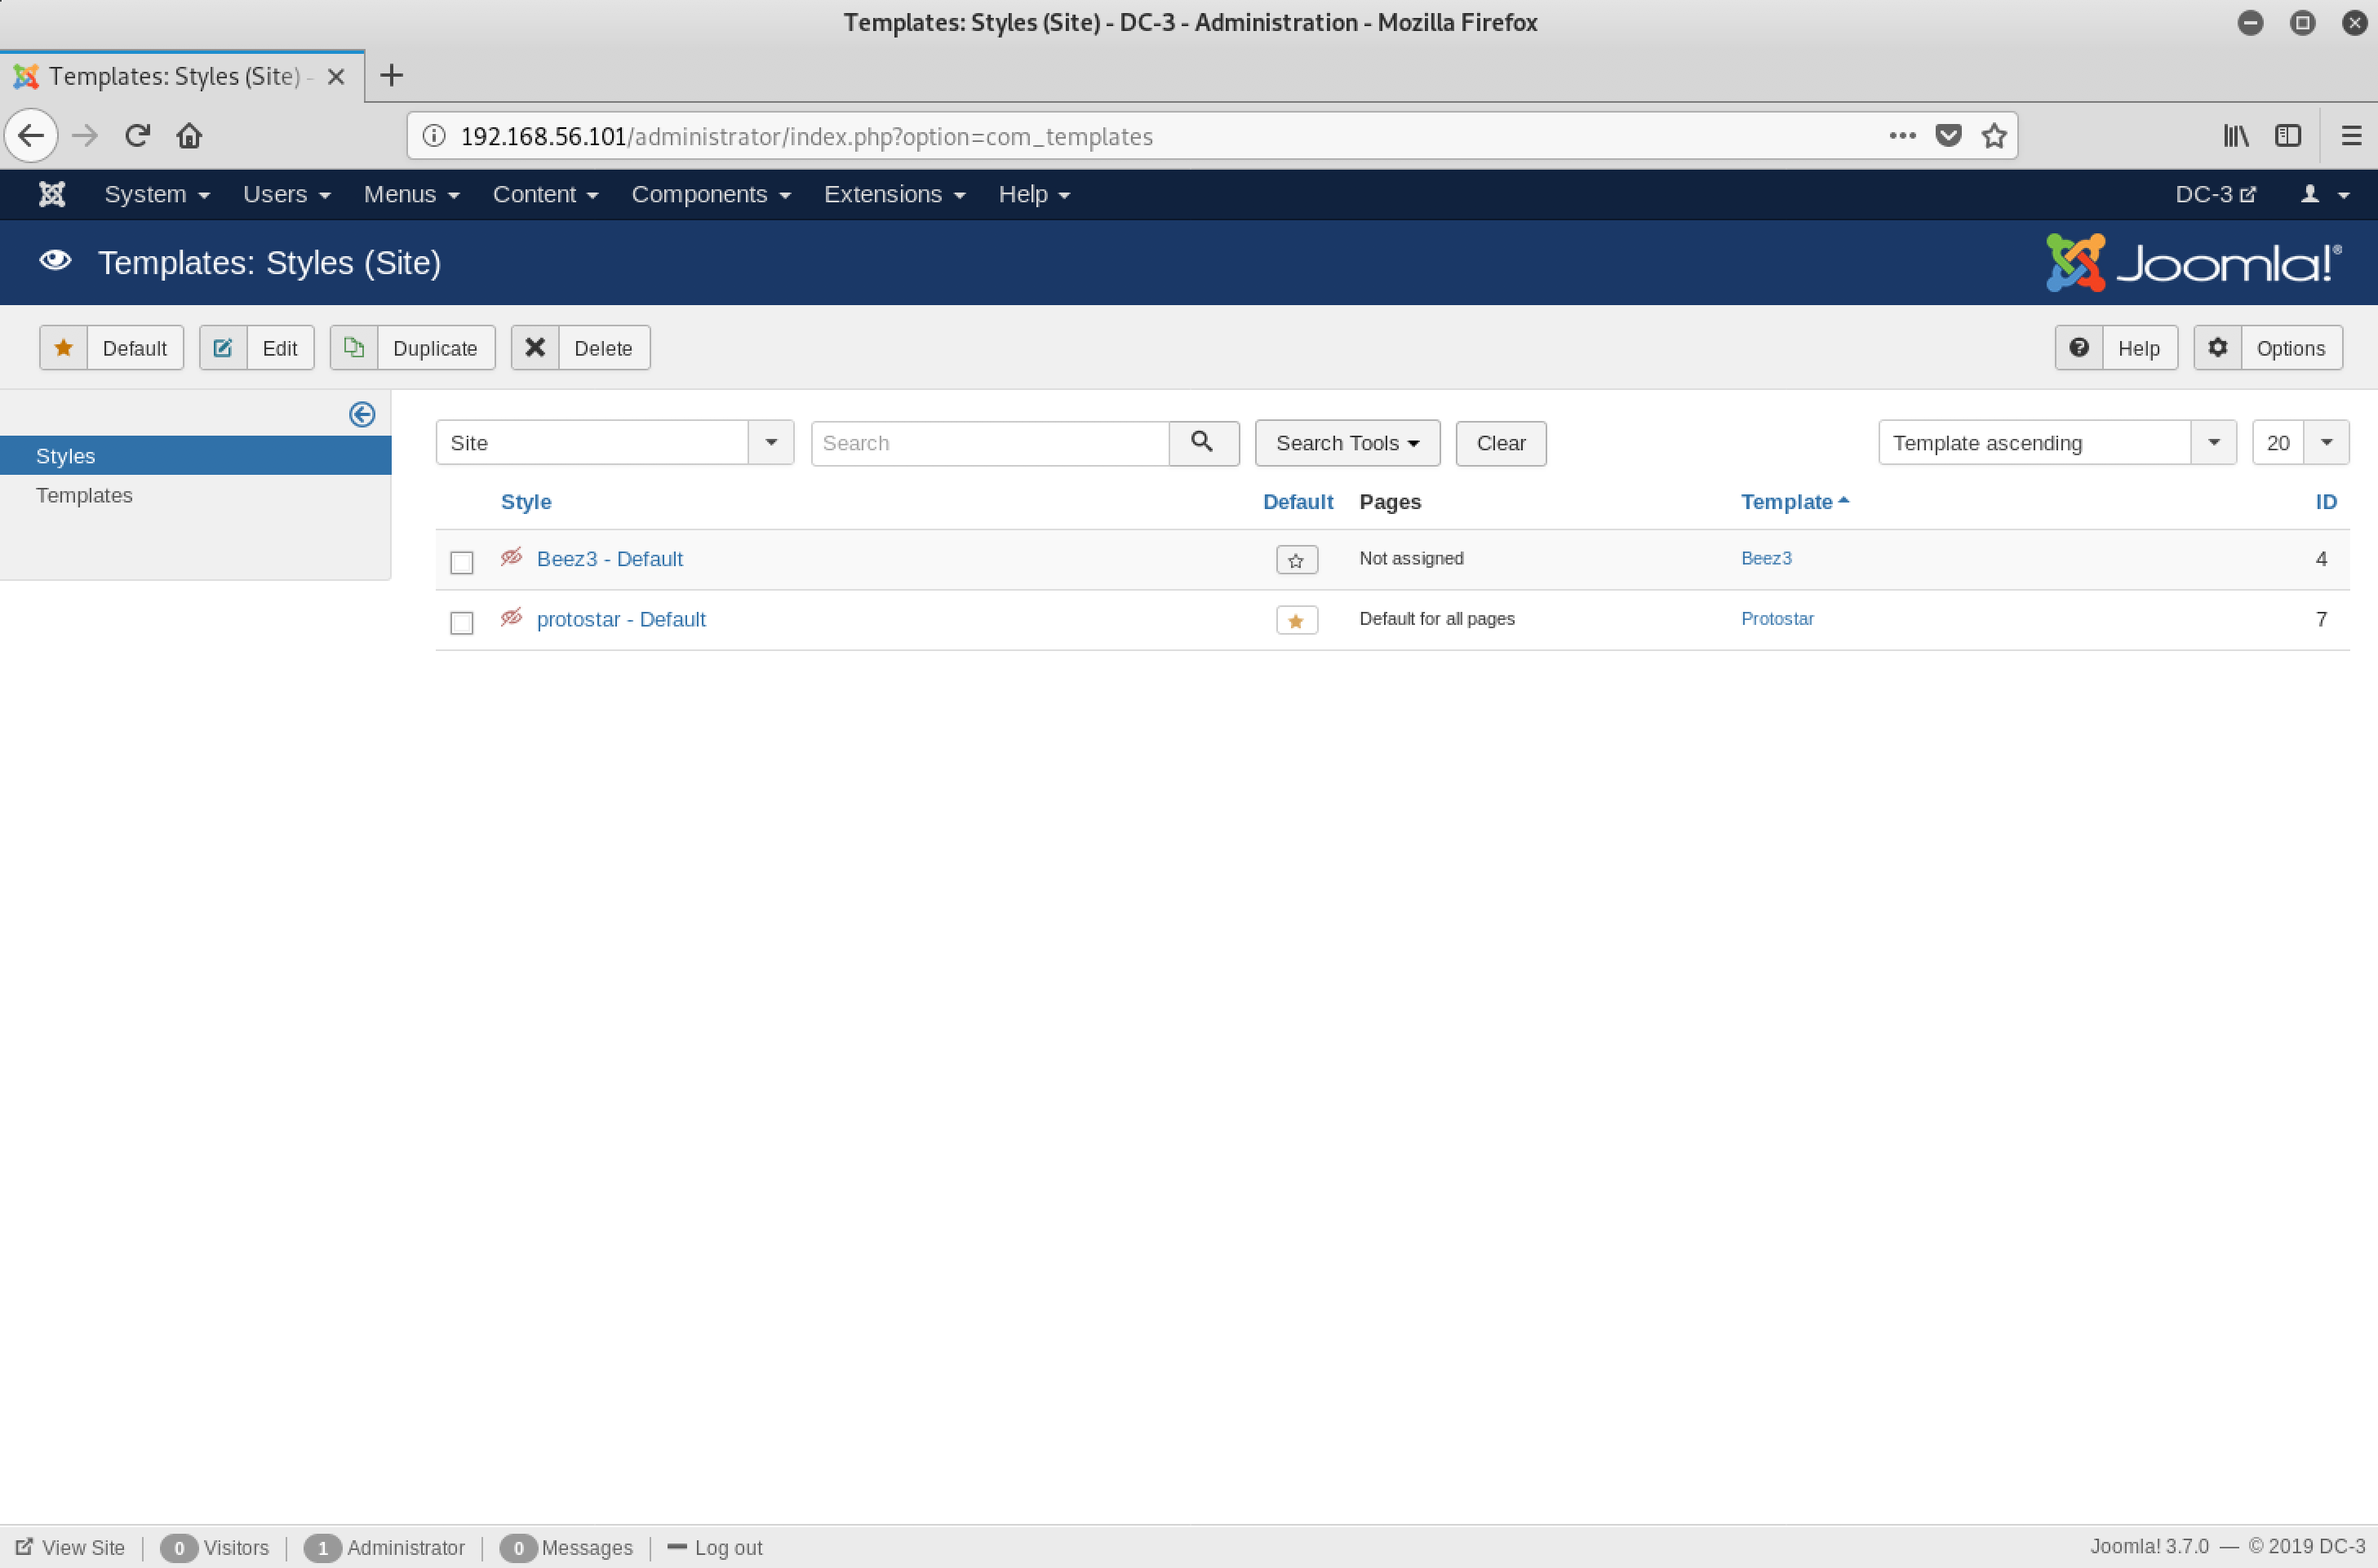Check the Beez3 - Default checkbox

tap(461, 562)
